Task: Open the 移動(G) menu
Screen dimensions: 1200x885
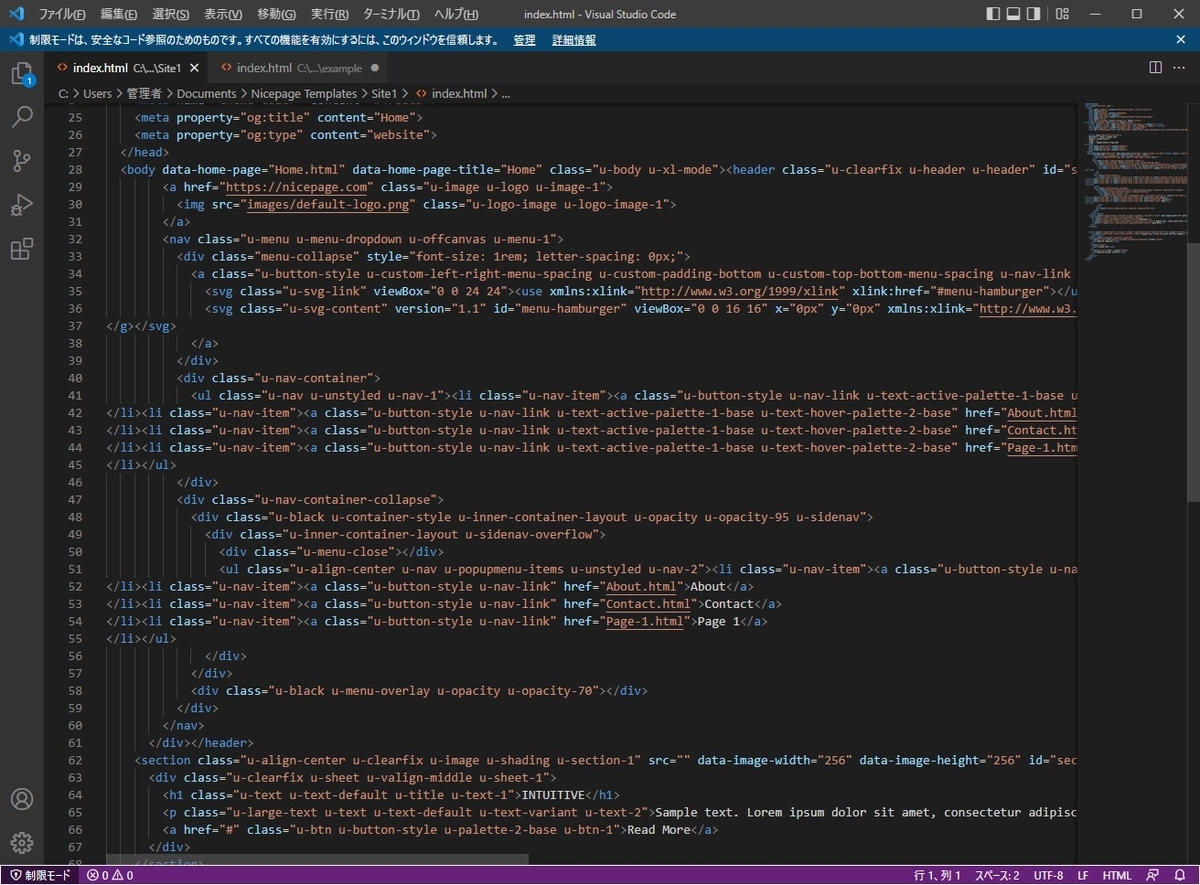Action: pyautogui.click(x=276, y=14)
